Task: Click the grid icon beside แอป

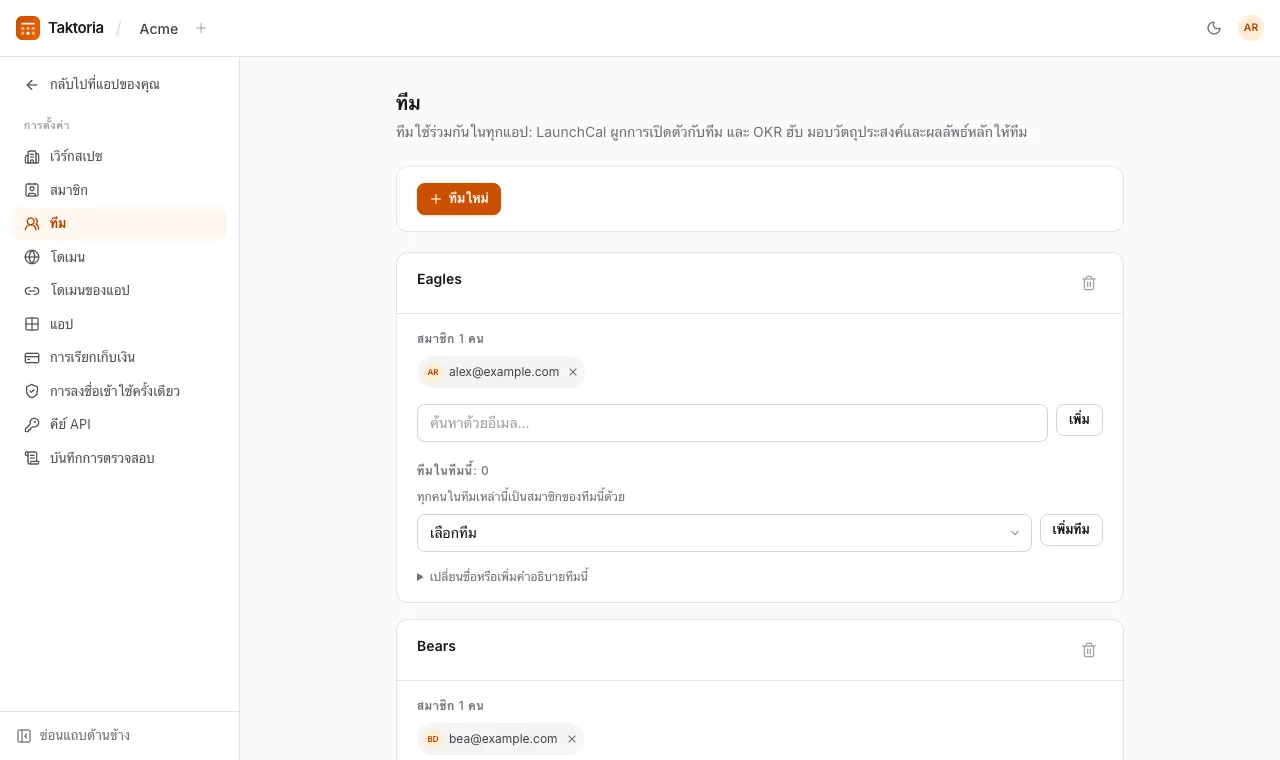Action: (x=32, y=324)
